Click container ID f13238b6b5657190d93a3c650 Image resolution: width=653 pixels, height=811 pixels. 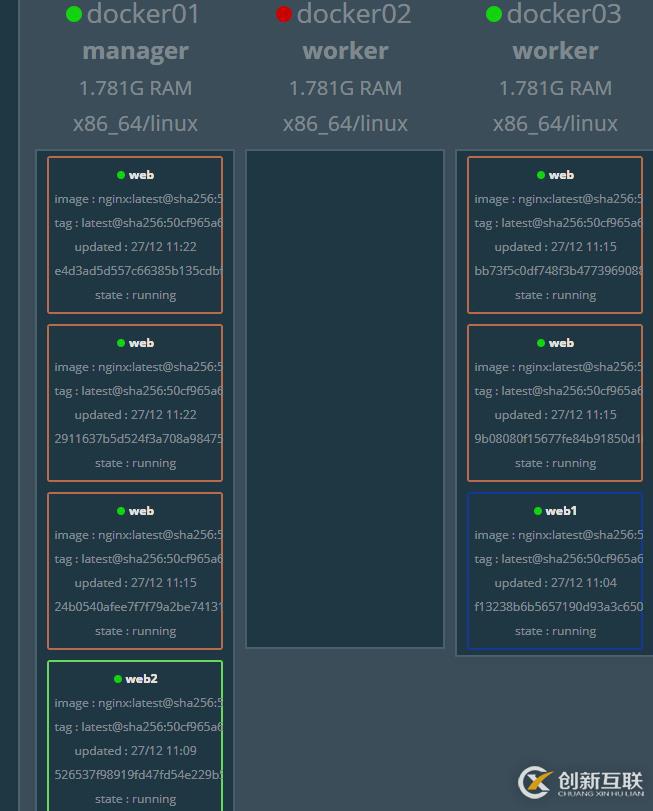tap(558, 607)
